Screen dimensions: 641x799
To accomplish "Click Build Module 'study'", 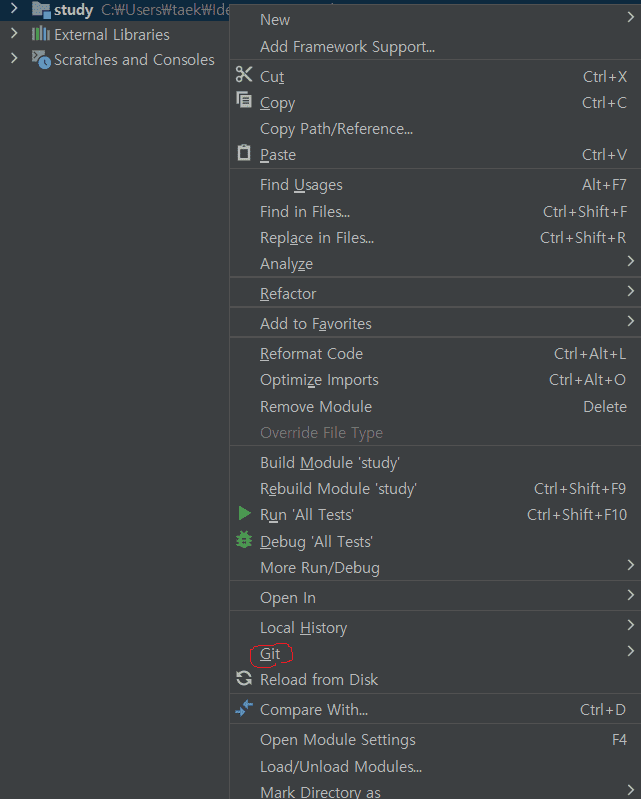I will (x=329, y=462).
